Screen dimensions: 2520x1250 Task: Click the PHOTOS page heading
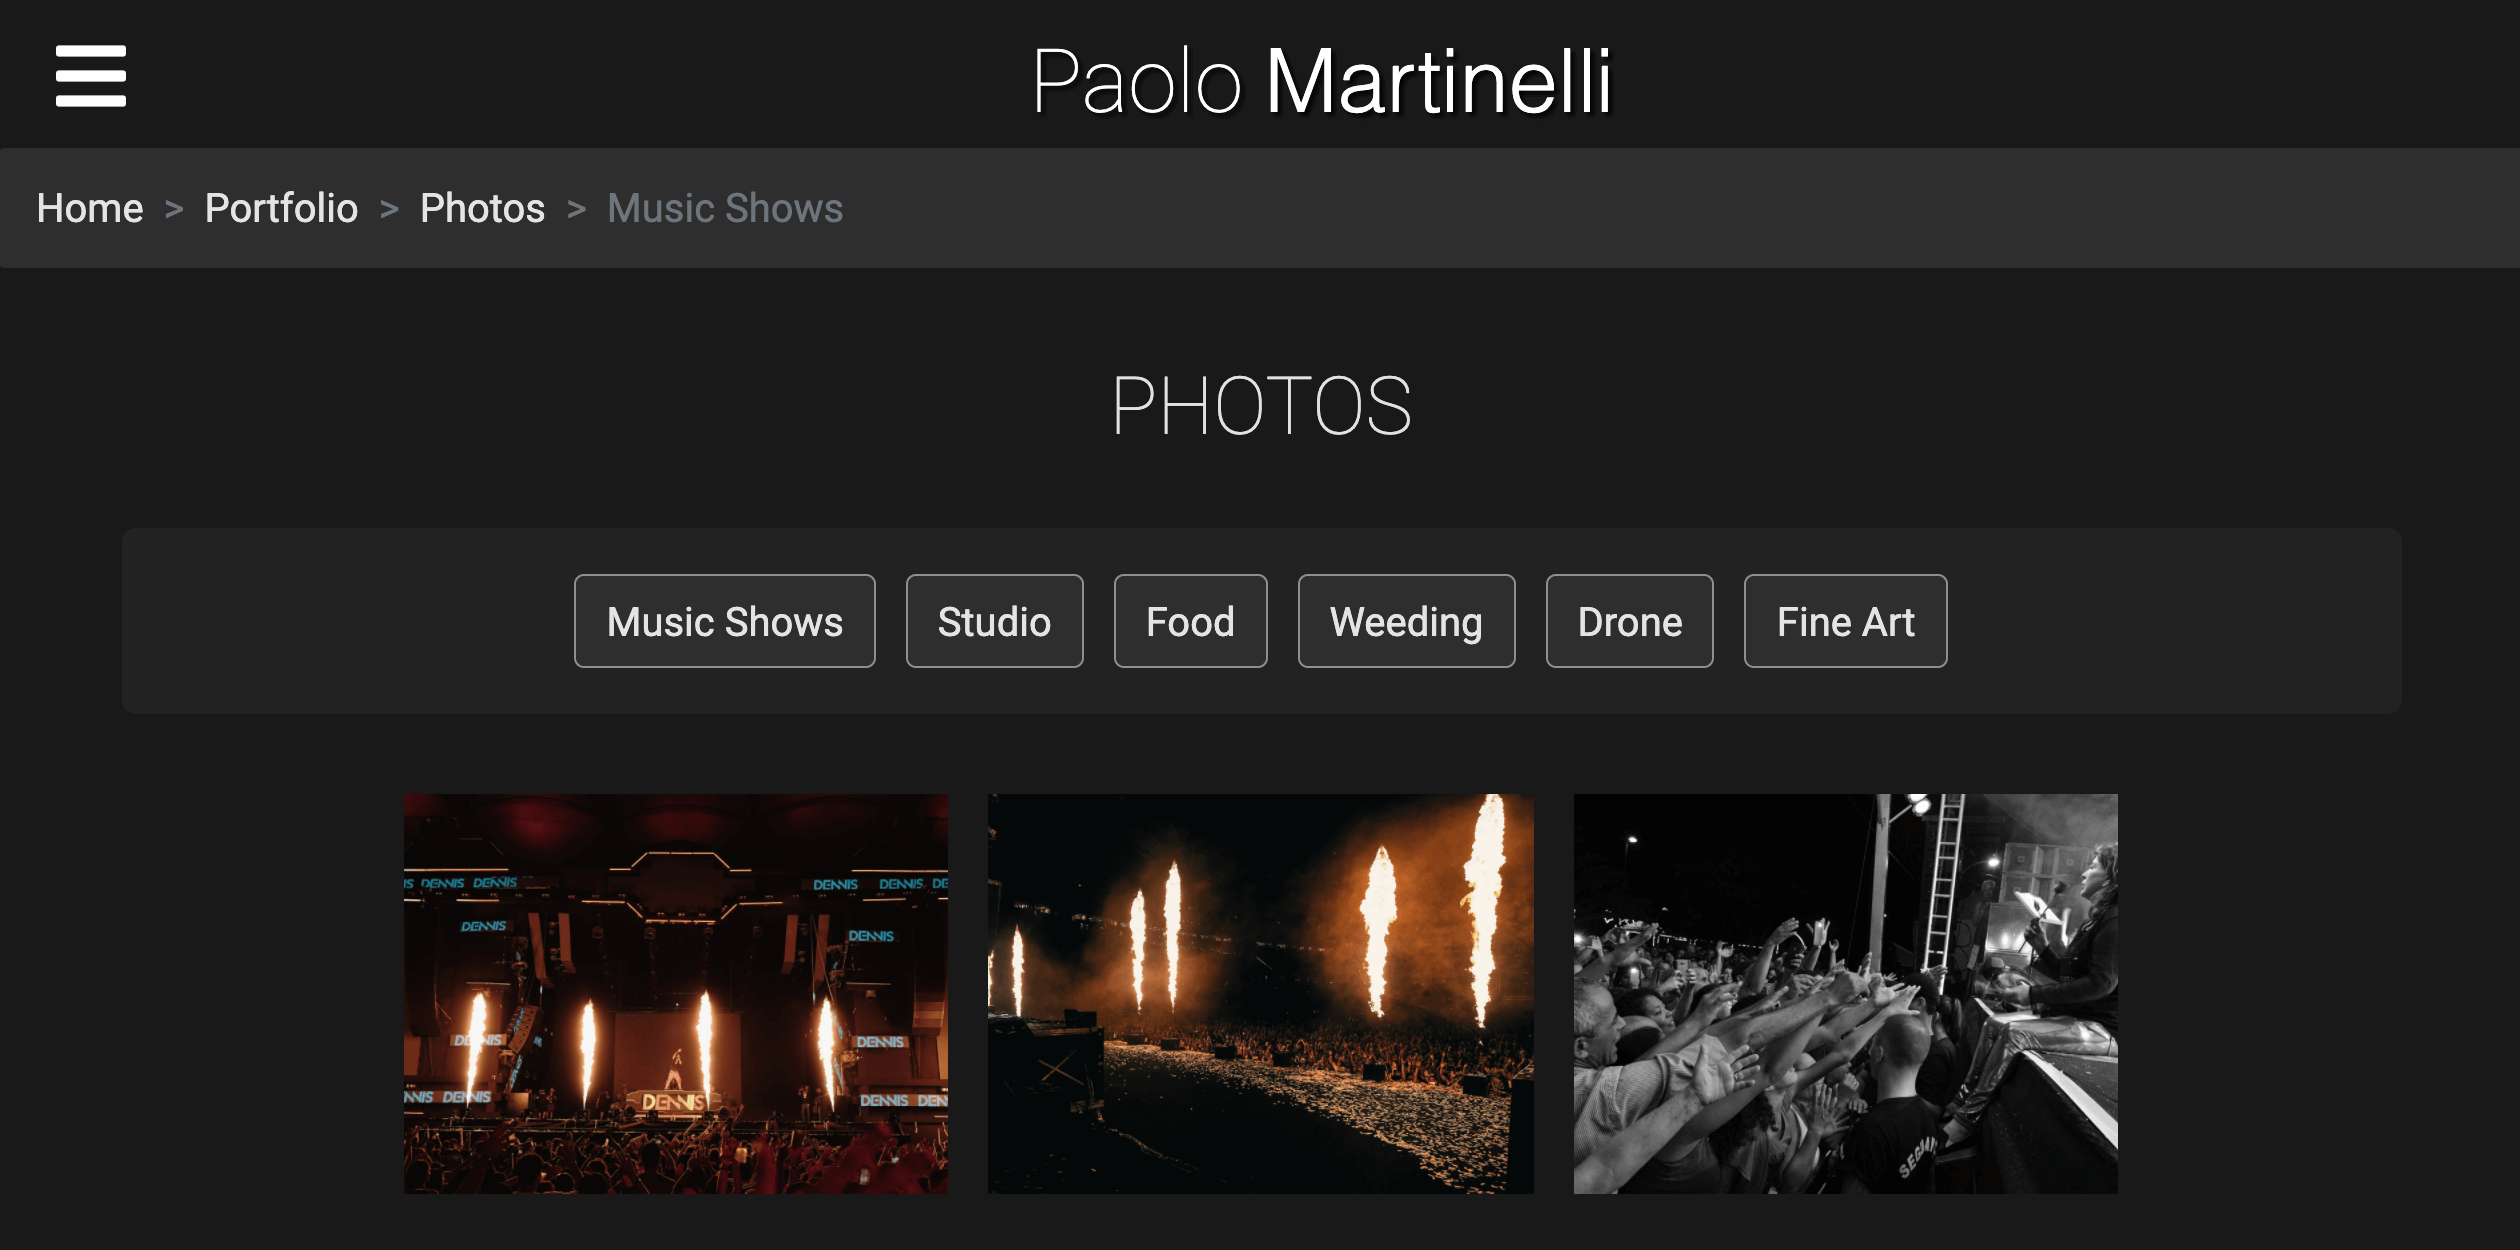click(x=1263, y=405)
